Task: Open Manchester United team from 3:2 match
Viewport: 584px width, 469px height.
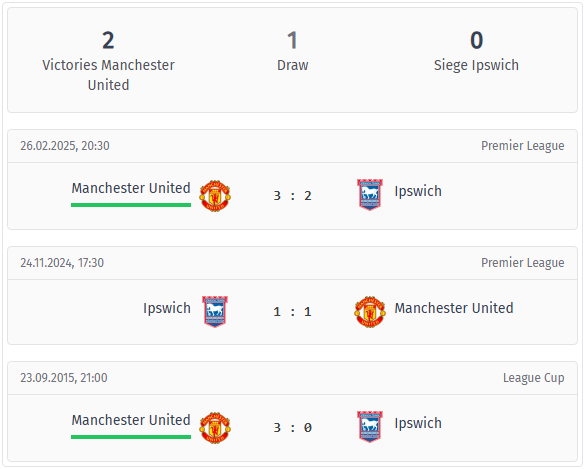Action: click(131, 188)
